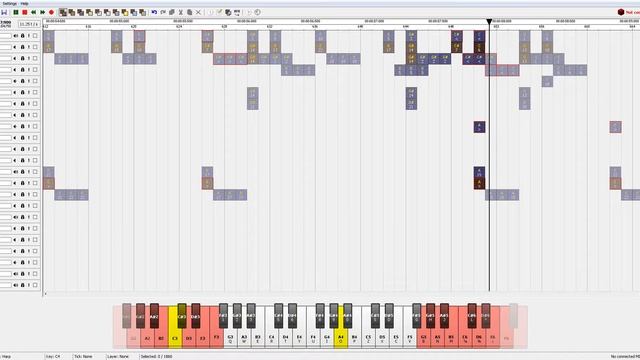Image resolution: width=640 pixels, height=360 pixels.
Task: Click the first layer's name field
Action: point(6,36)
